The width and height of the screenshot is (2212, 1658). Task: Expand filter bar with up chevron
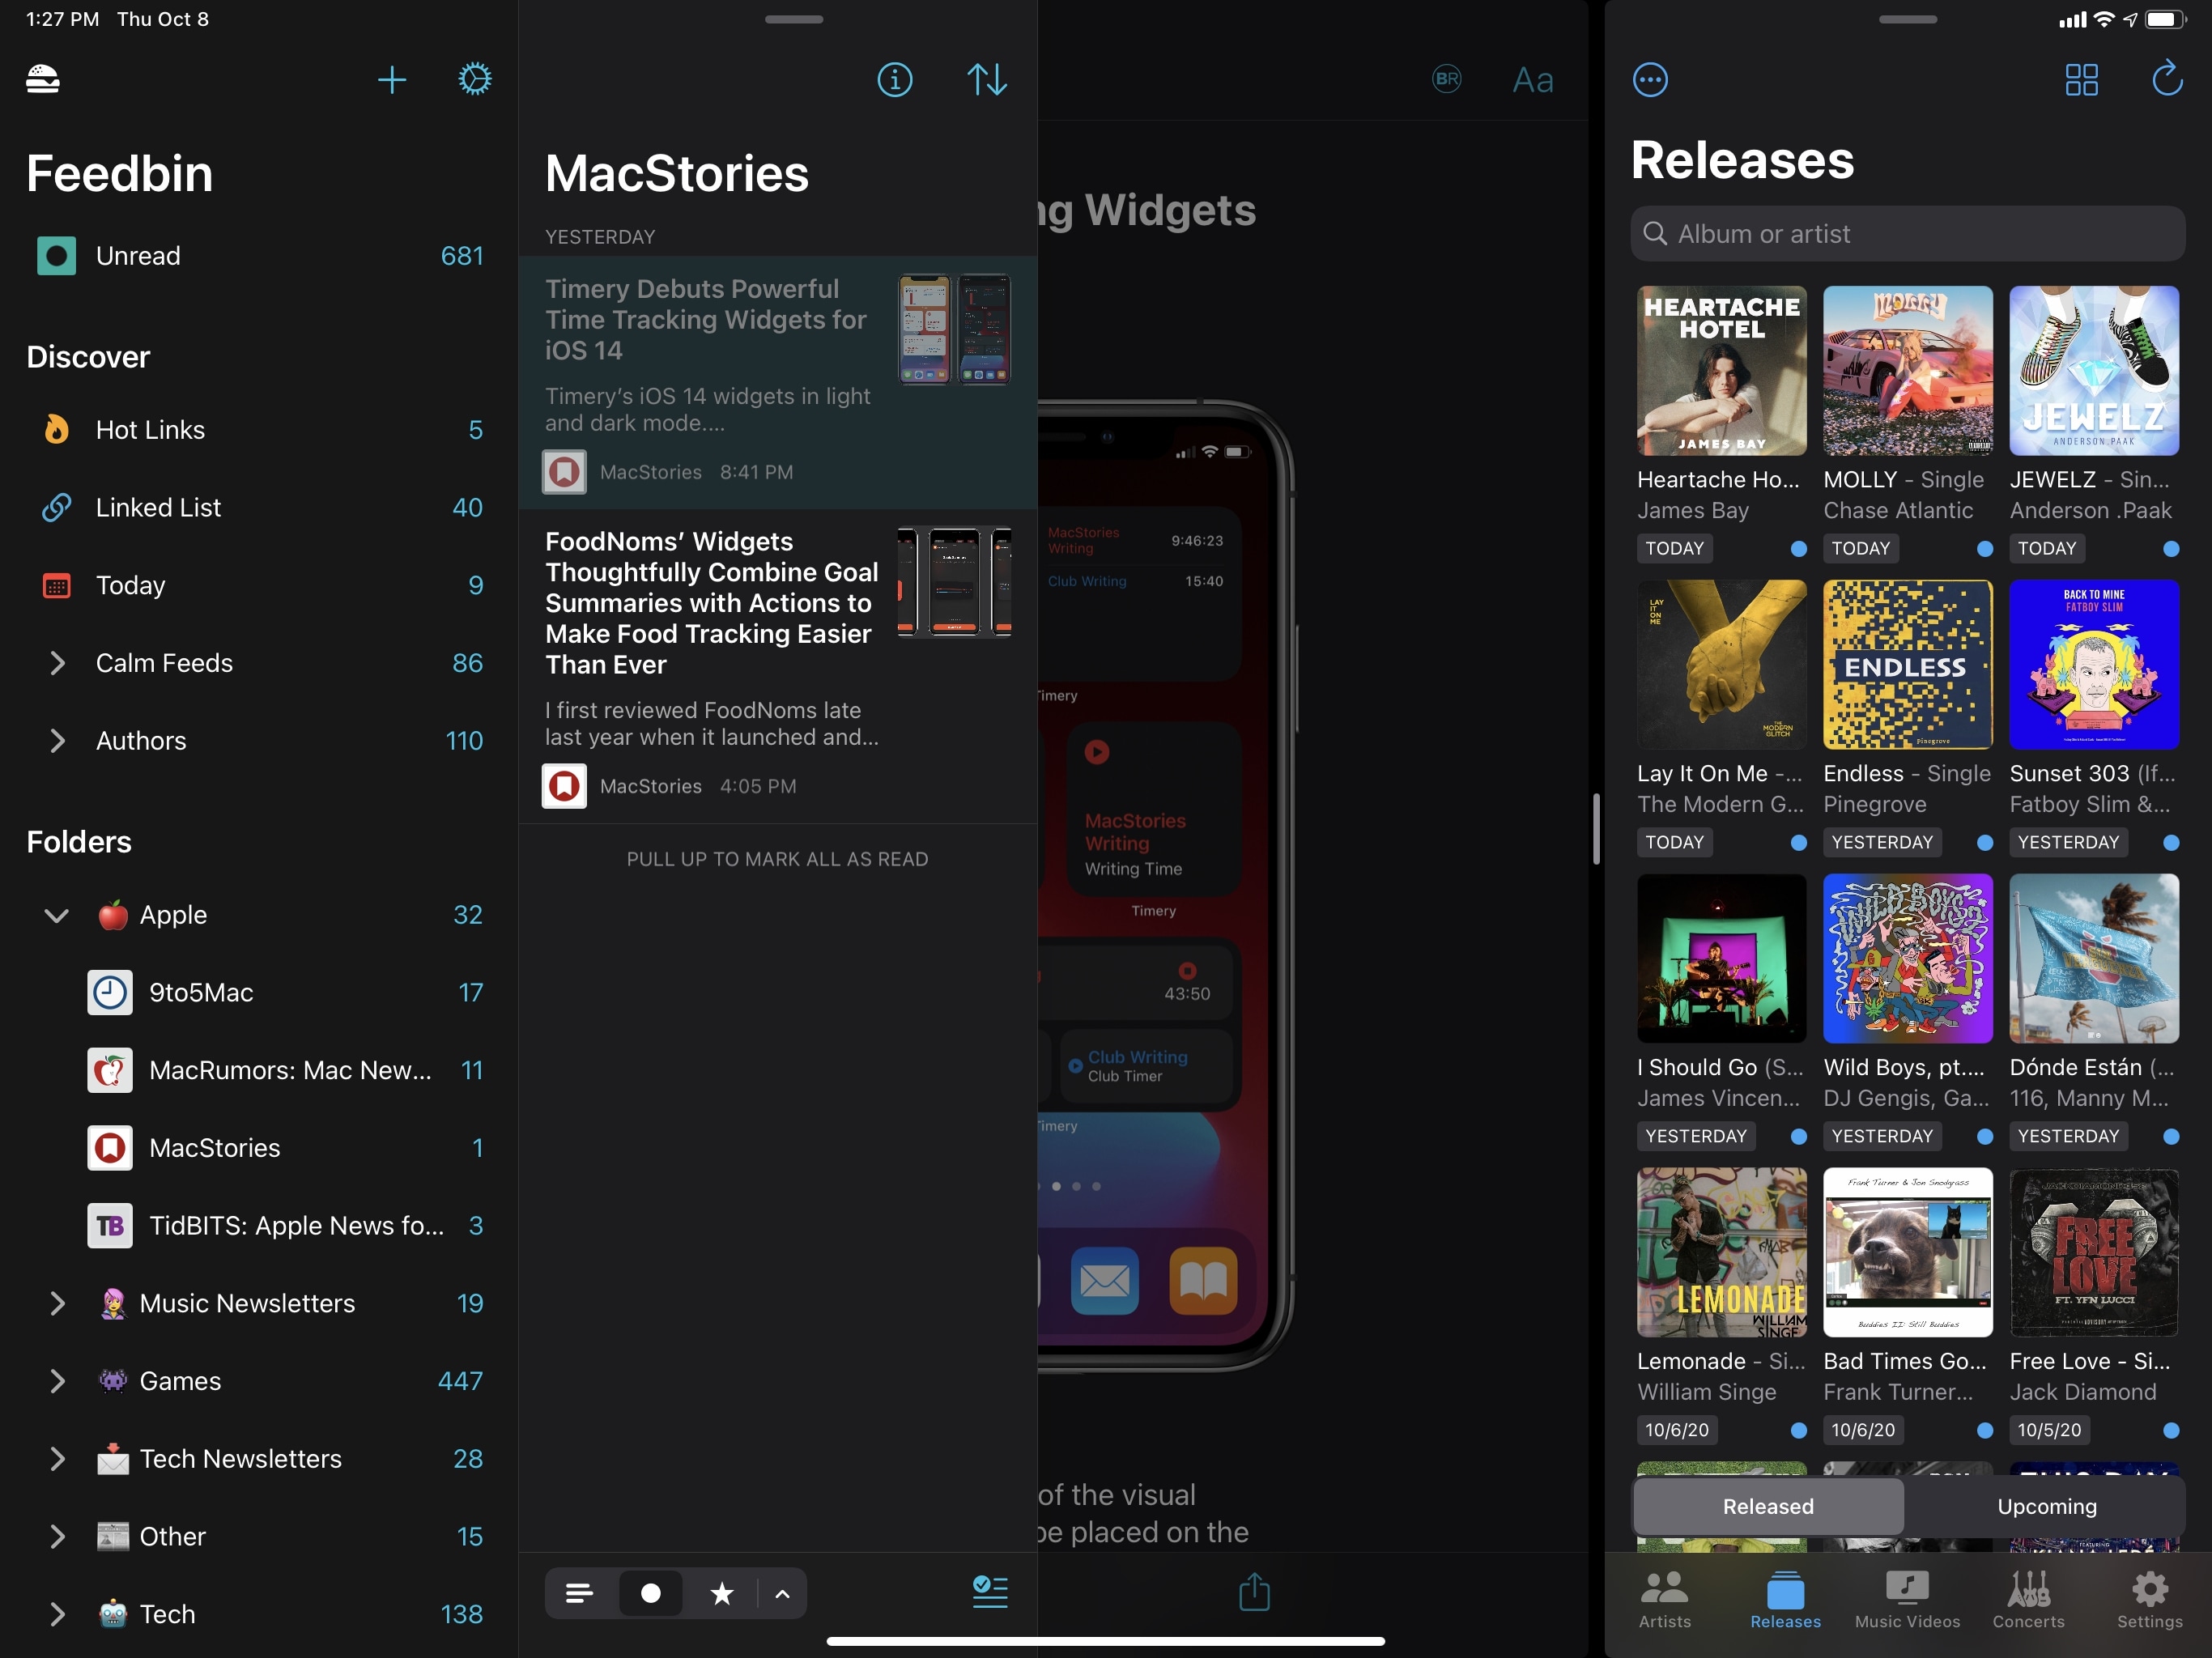click(x=782, y=1593)
